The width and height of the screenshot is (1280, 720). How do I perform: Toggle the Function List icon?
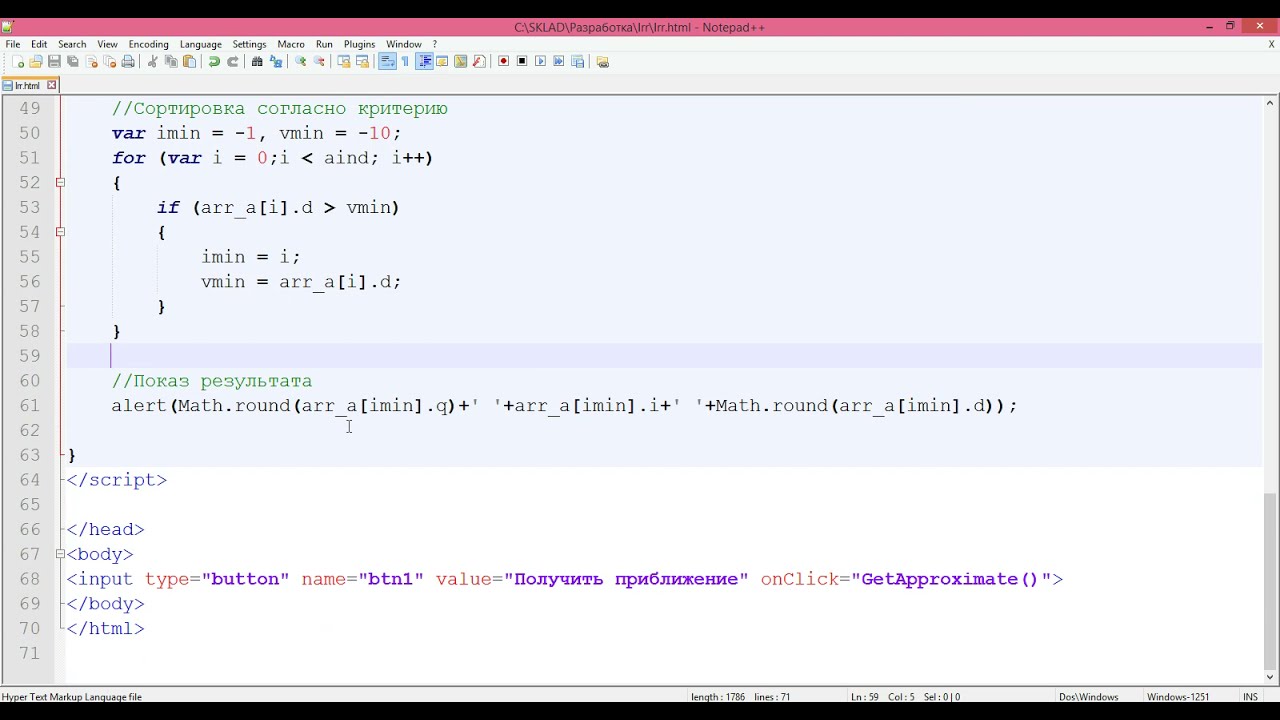point(479,61)
